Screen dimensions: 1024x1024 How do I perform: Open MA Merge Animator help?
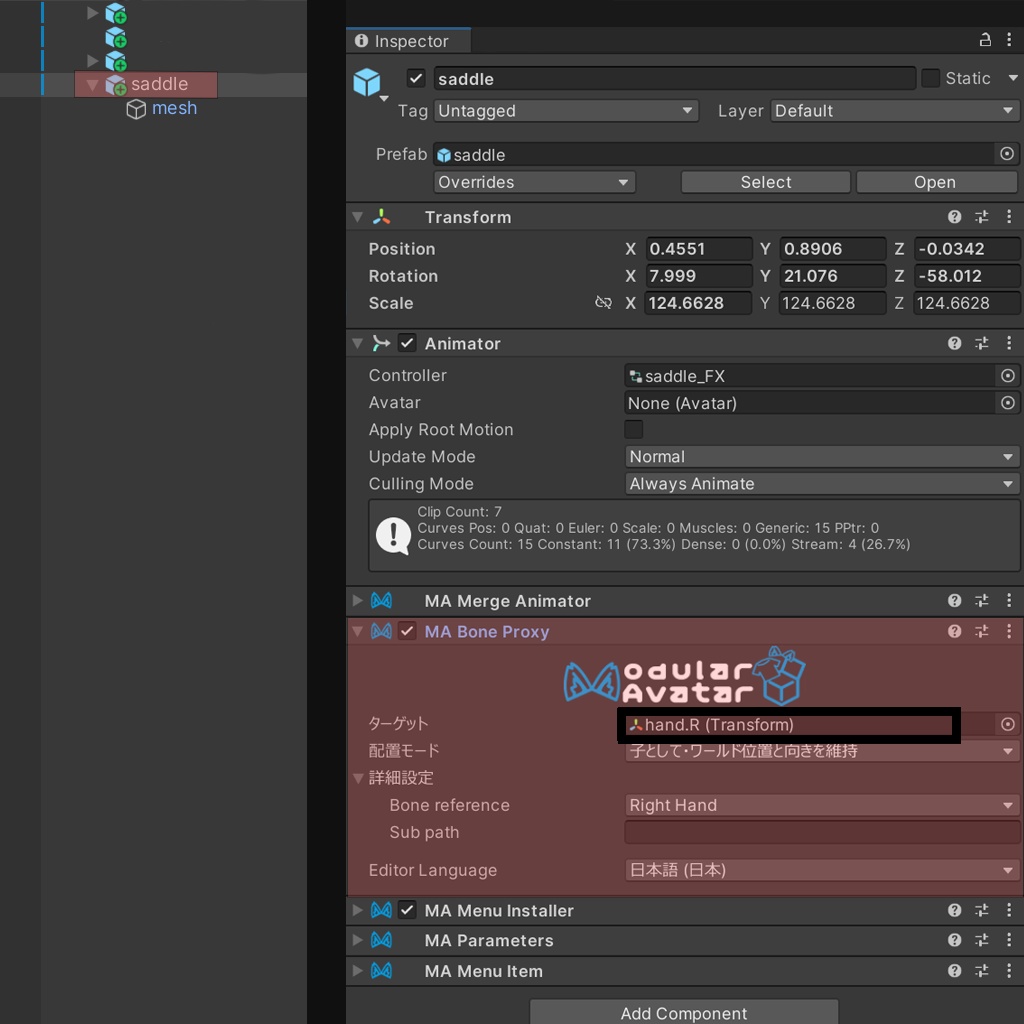[954, 600]
